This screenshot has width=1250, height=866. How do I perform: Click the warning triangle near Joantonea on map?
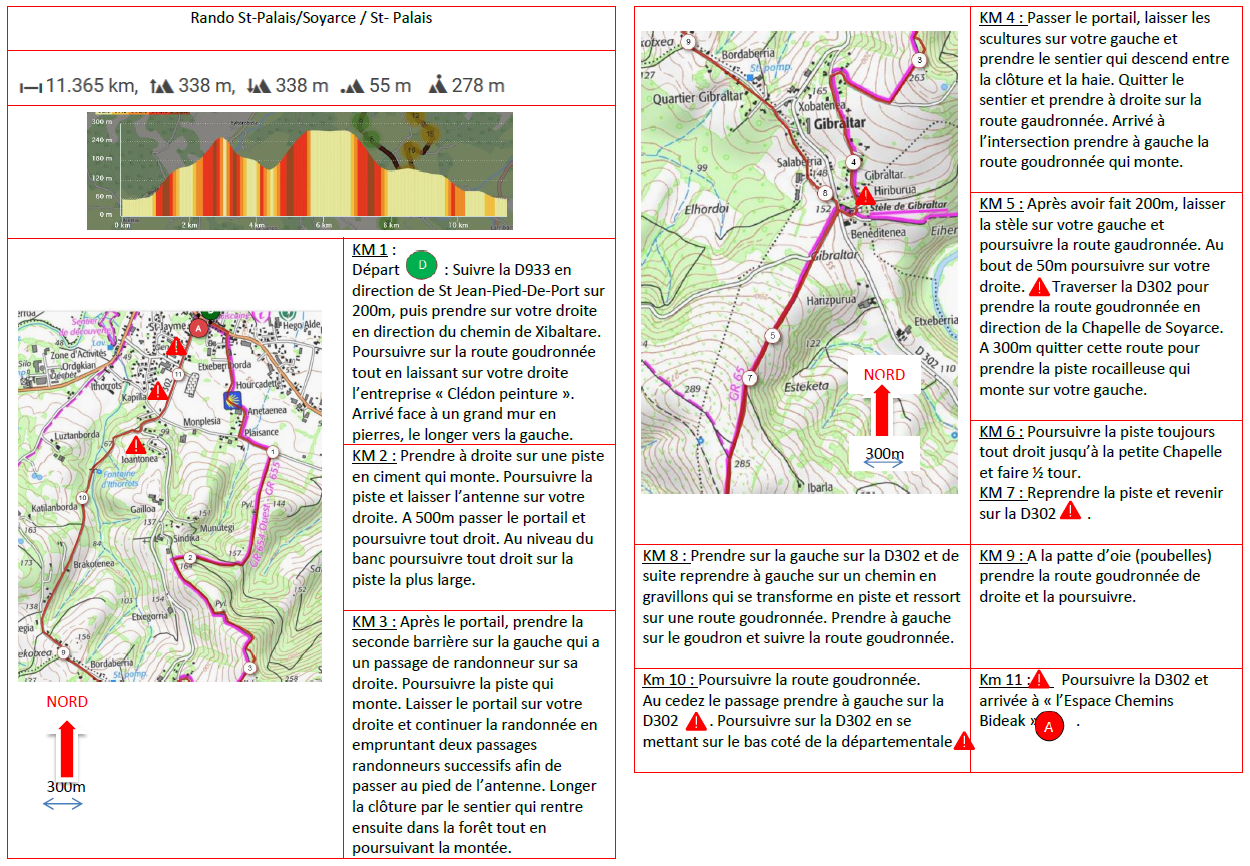point(136,443)
